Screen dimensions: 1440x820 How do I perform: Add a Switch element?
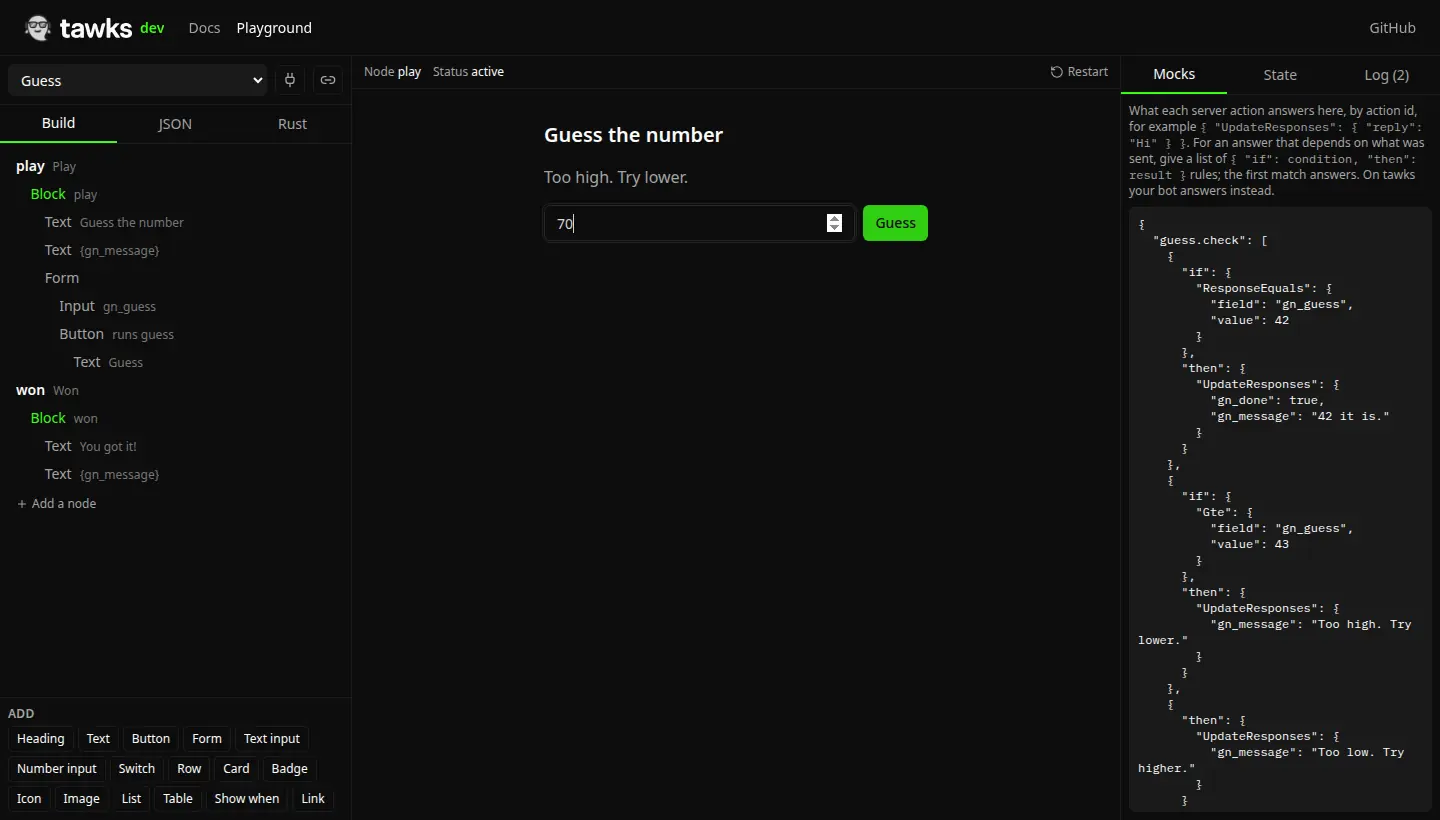point(137,769)
